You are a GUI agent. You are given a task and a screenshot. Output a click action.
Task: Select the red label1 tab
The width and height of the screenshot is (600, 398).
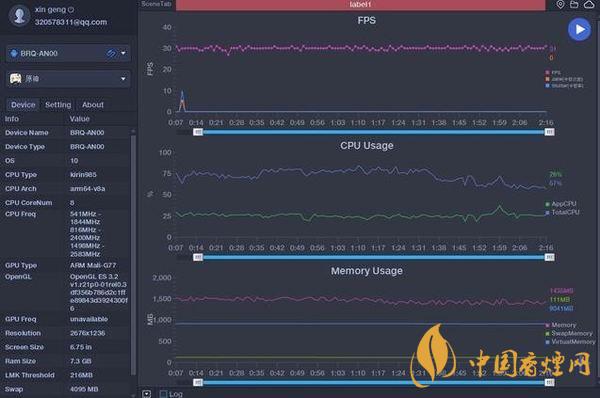(360, 5)
